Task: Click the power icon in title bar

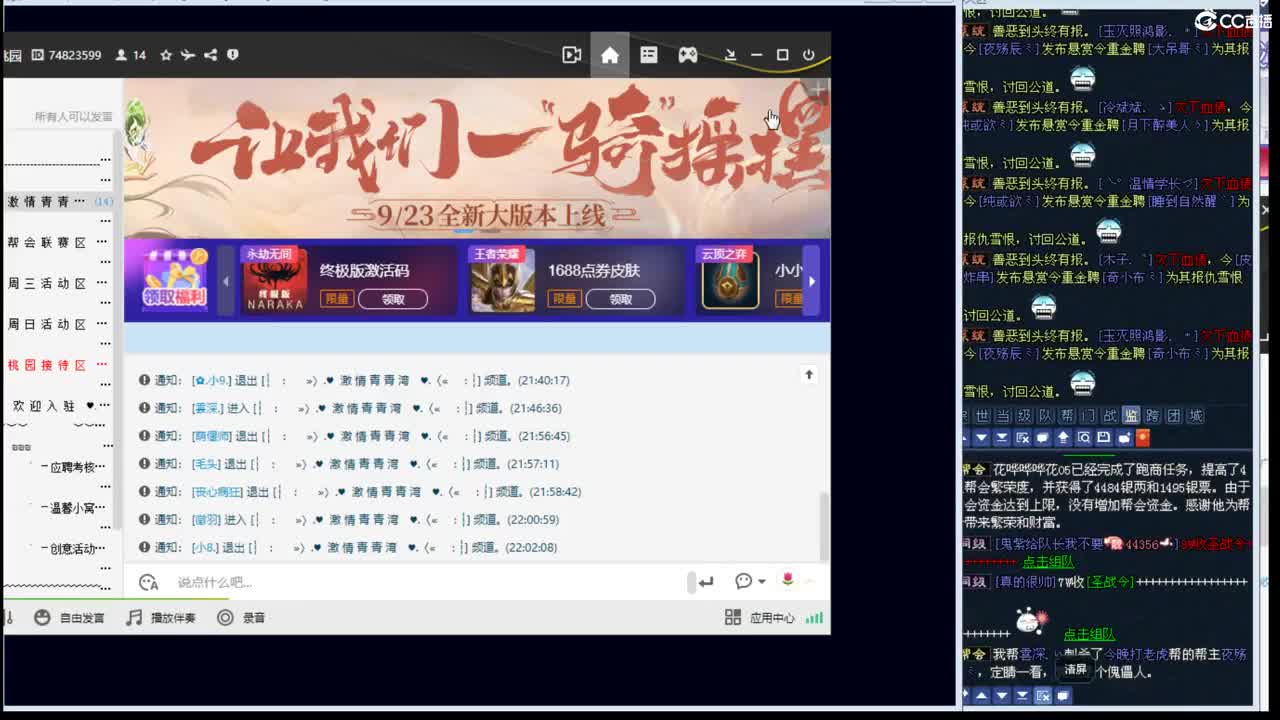Action: 808,55
